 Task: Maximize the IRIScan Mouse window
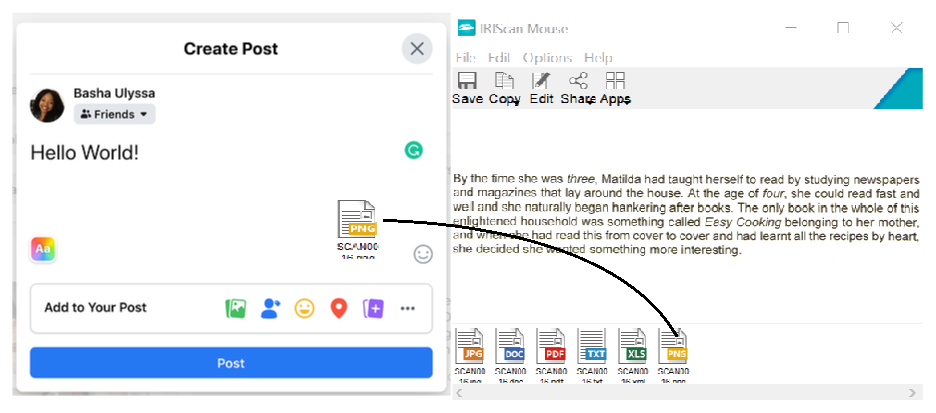click(x=843, y=28)
